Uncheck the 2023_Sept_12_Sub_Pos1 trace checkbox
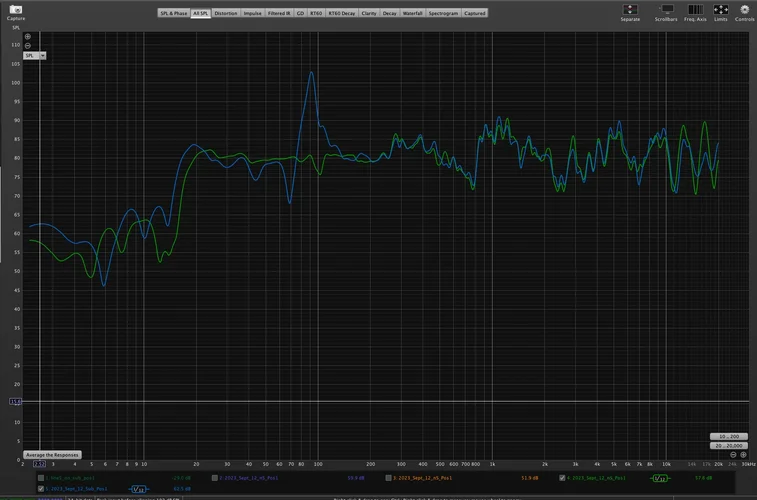Image resolution: width=757 pixels, height=500 pixels. (x=41, y=488)
